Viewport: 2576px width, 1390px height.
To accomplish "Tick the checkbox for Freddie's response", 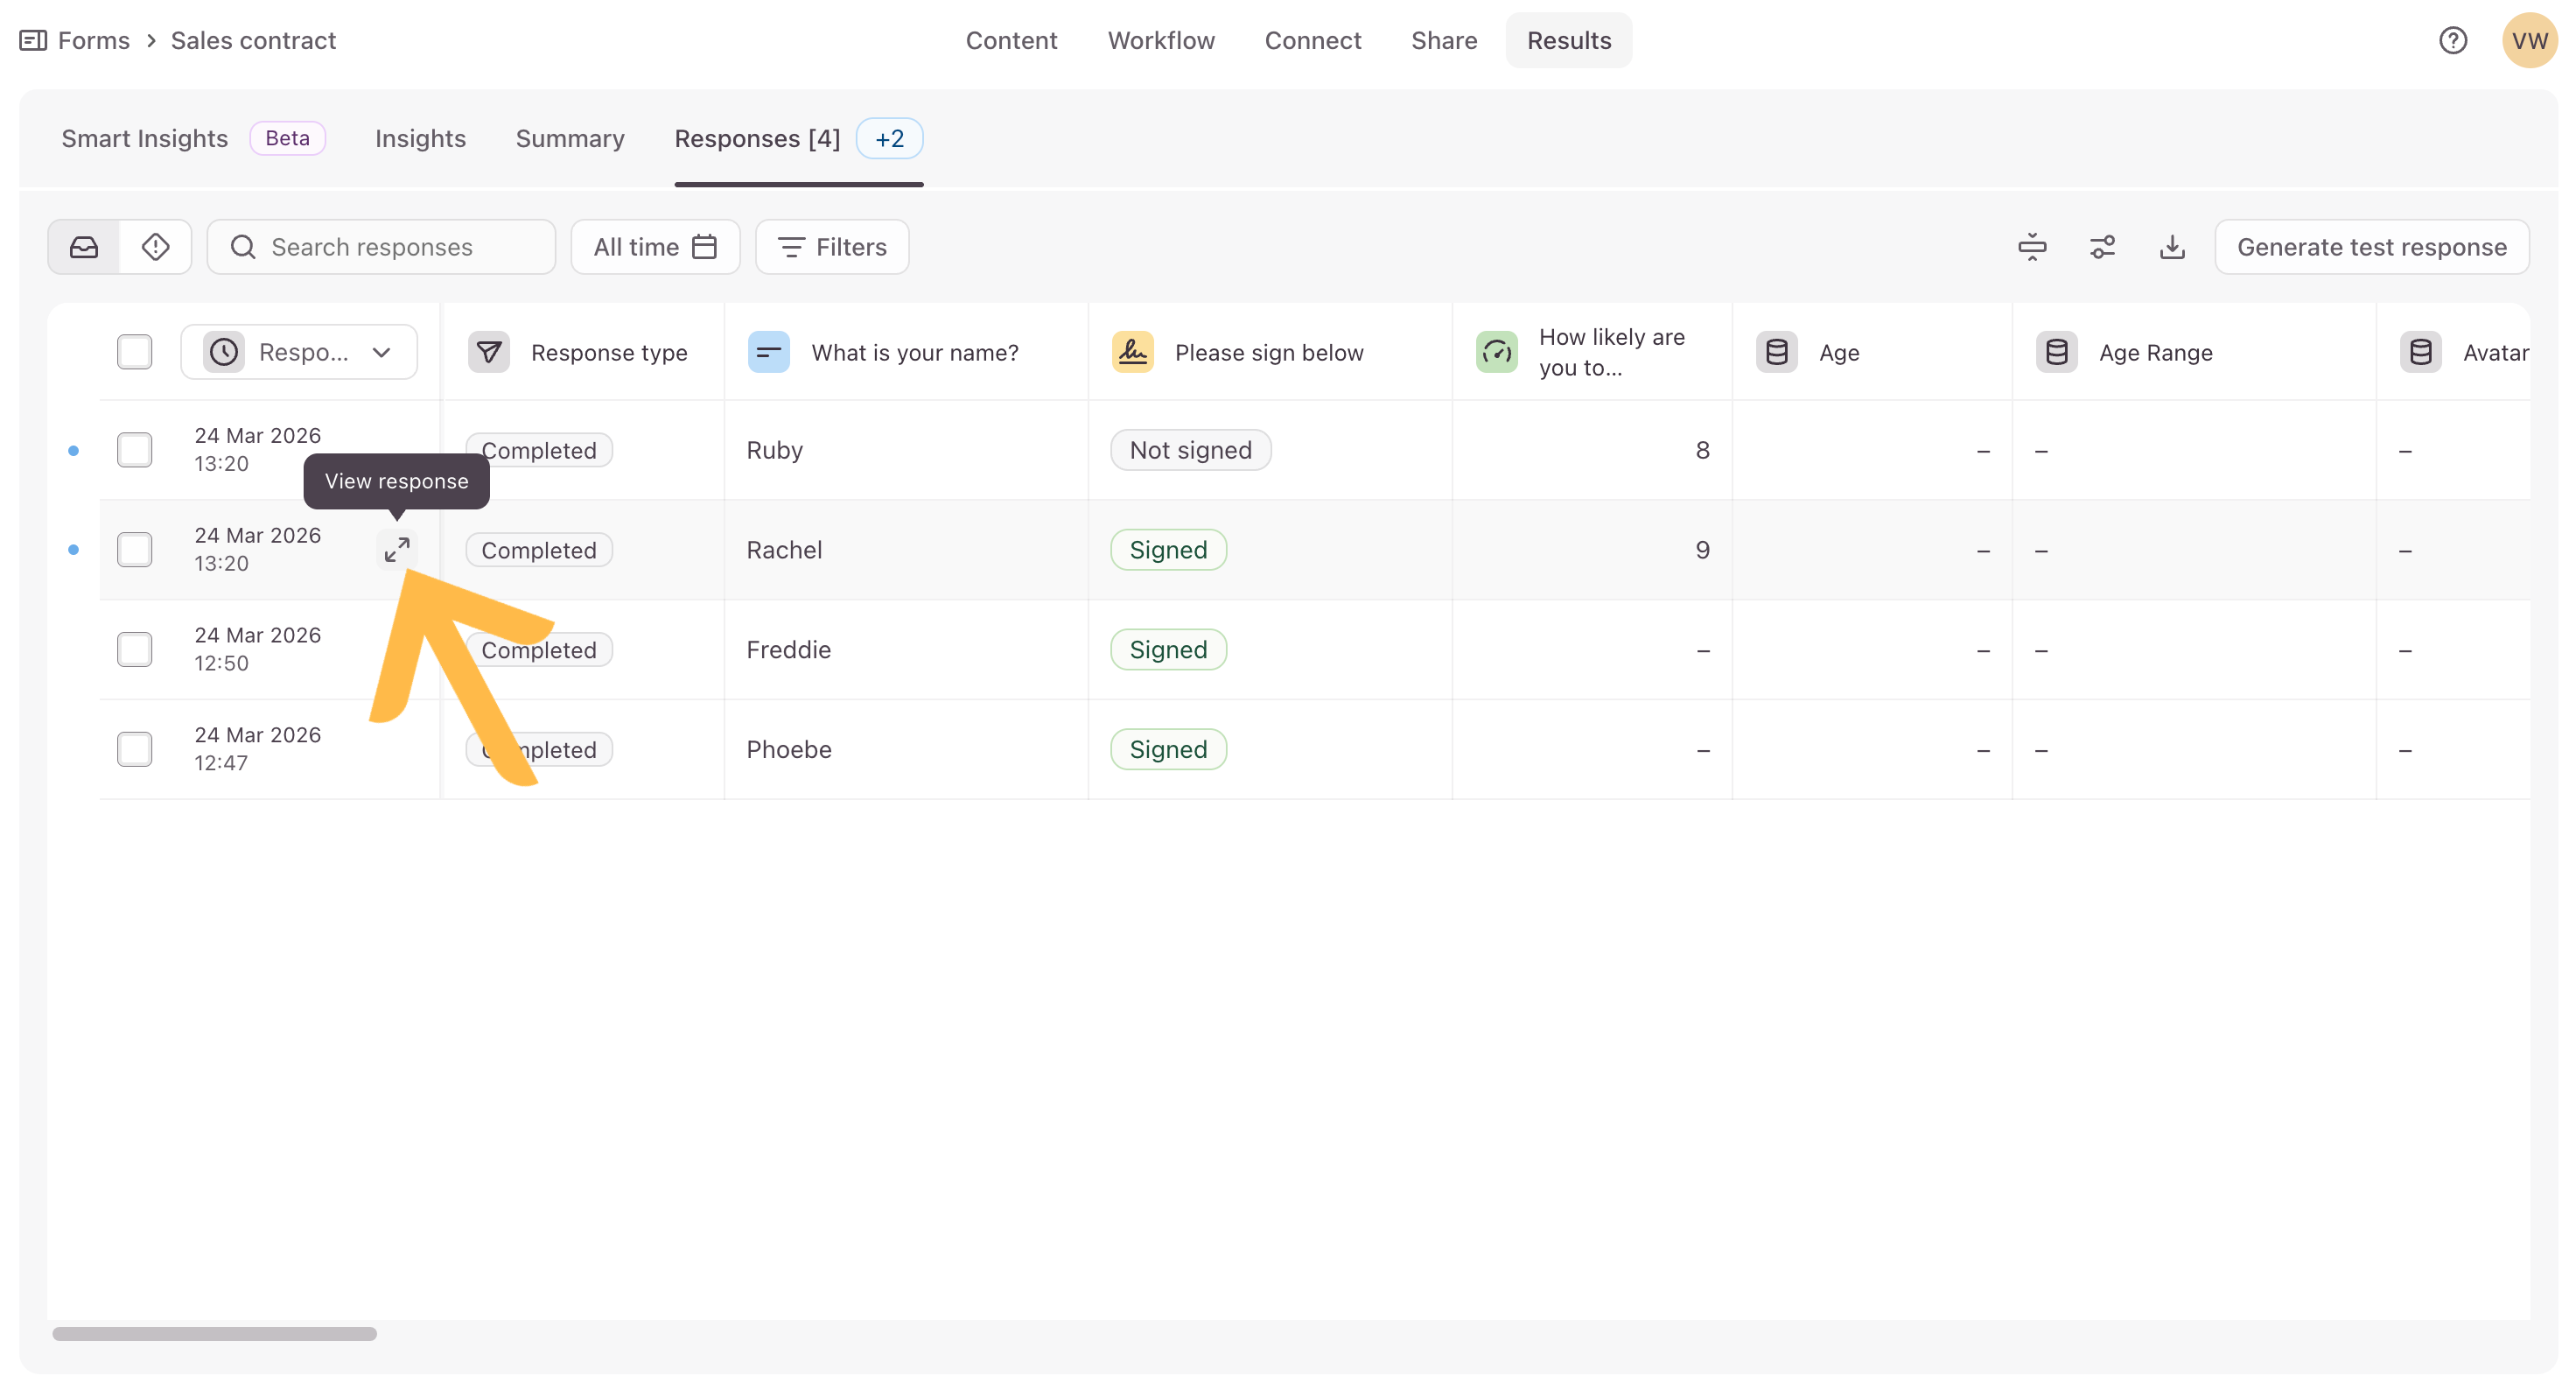I will point(134,650).
